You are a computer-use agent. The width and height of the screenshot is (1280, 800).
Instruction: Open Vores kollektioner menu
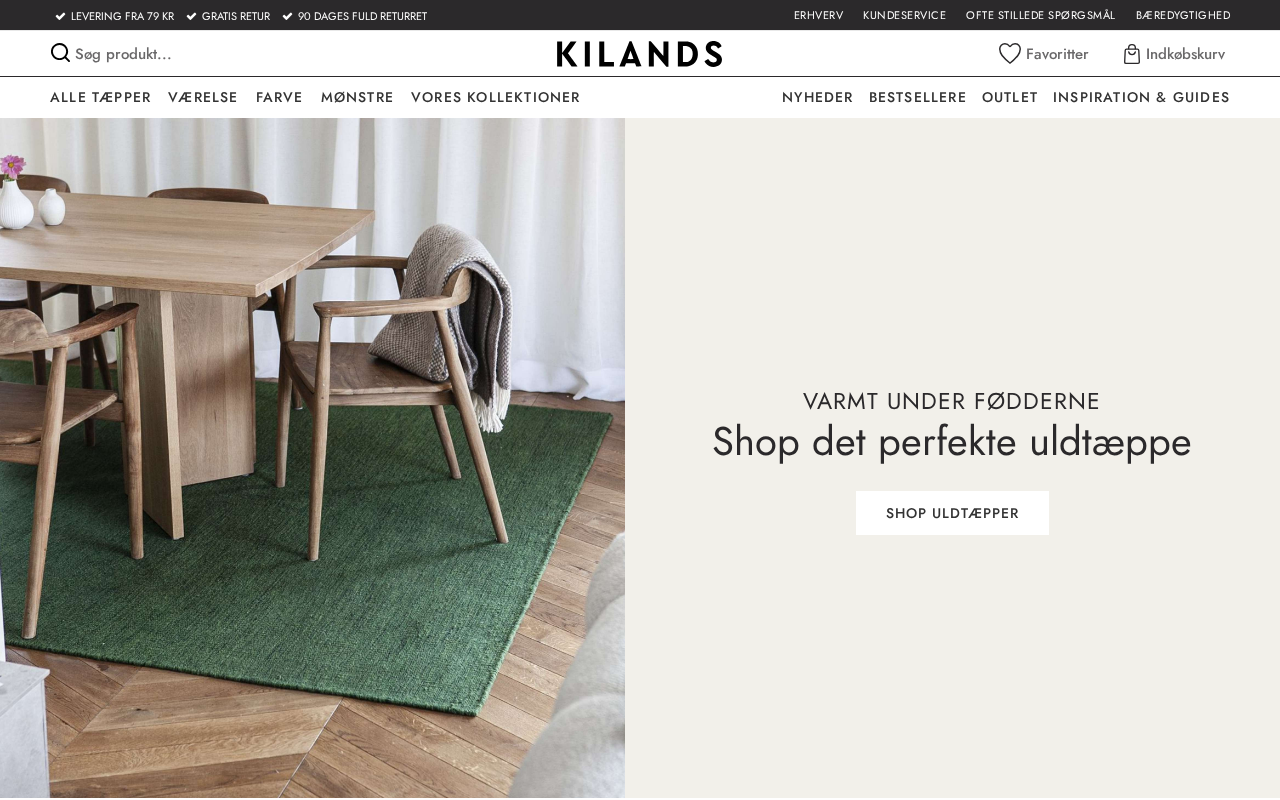495,97
